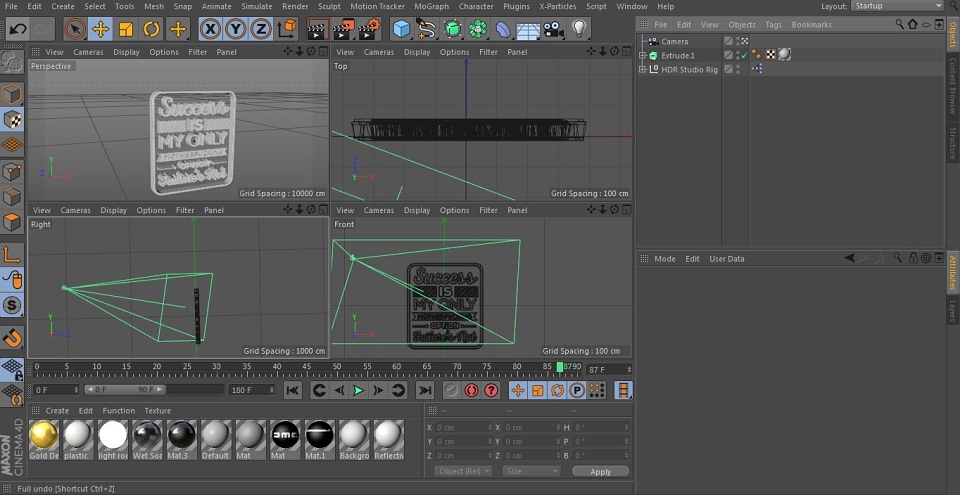This screenshot has height=495, width=960.
Task: Open Edit Render Settings icon
Action: [369, 29]
